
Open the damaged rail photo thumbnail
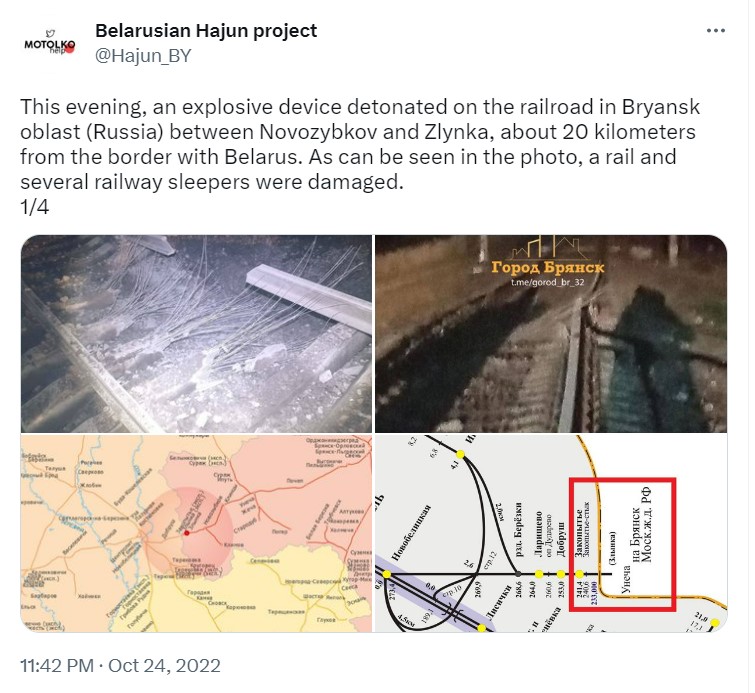pos(196,334)
